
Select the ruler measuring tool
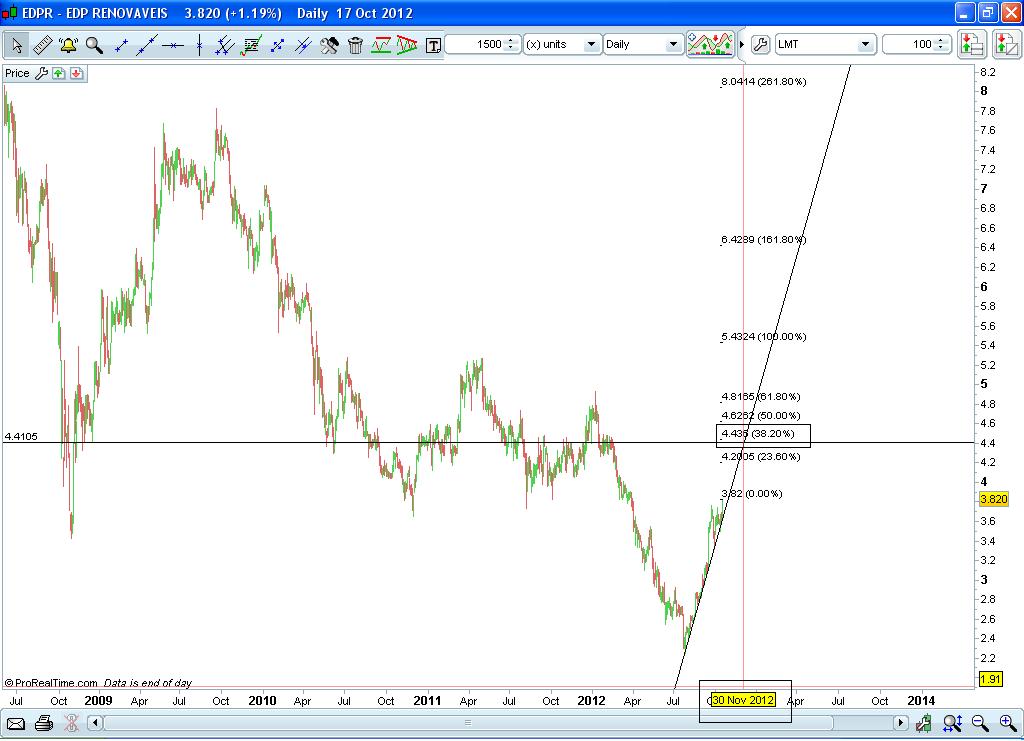(42, 45)
